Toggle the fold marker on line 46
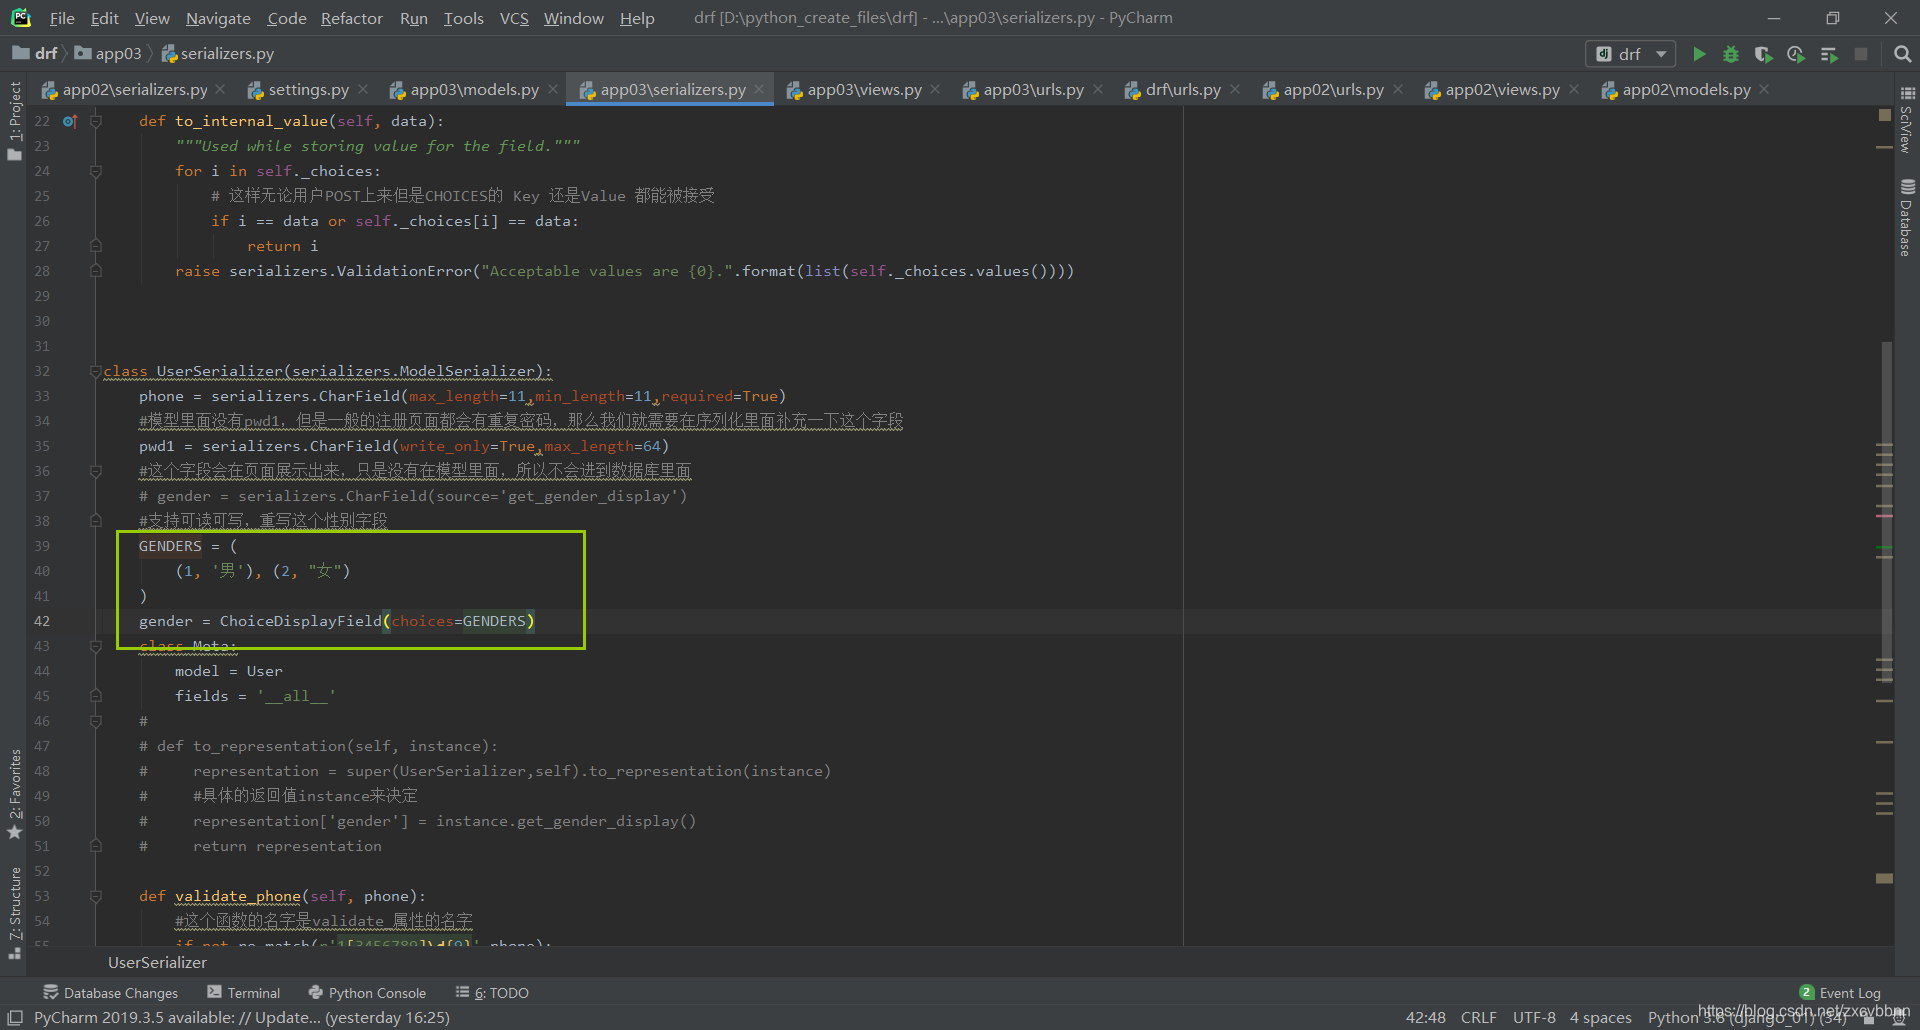Image resolution: width=1920 pixels, height=1030 pixels. (x=96, y=721)
